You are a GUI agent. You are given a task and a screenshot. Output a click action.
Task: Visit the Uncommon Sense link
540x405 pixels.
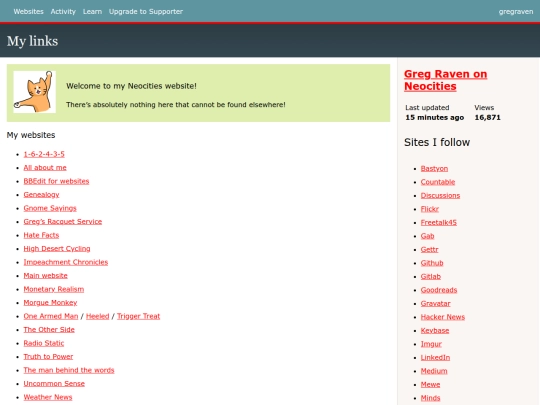54,384
